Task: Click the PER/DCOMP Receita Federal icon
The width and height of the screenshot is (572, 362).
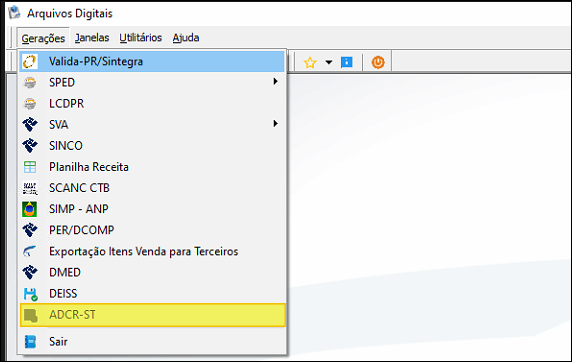Action: 30,230
